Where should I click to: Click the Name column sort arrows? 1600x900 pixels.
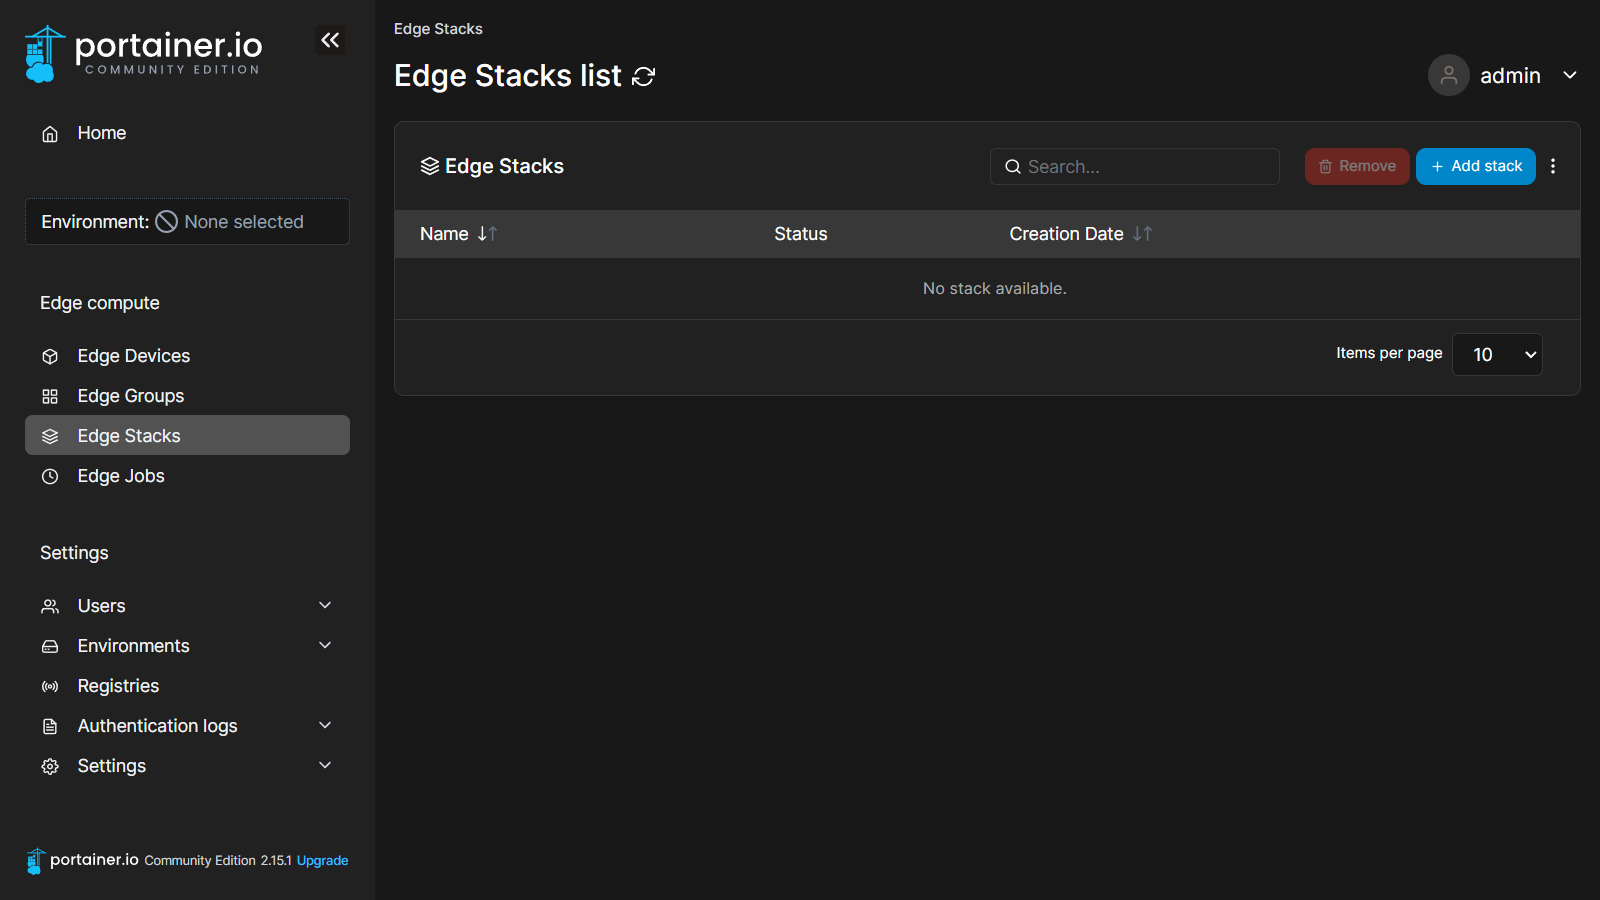point(487,234)
